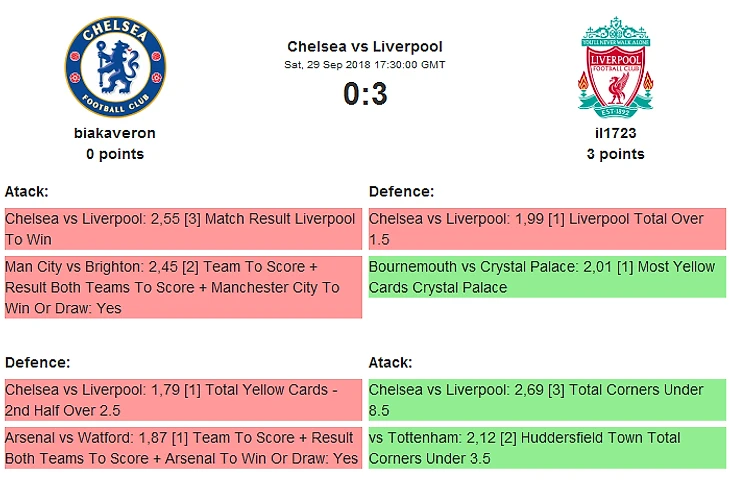Screen dimensions: 730x480
Task: Click the right team's Atack heading
Action: pos(391,362)
